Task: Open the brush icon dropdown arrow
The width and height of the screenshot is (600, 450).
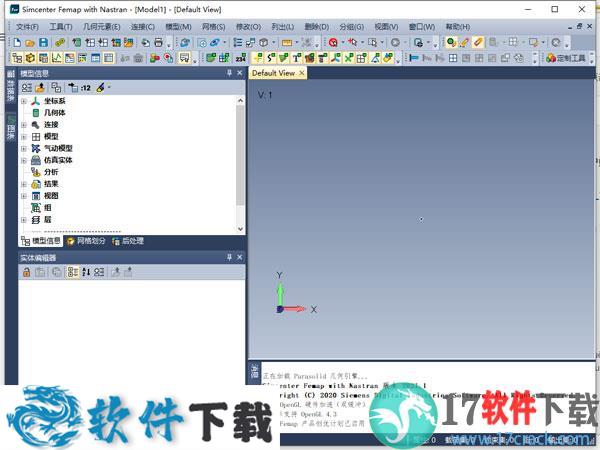Action: click(x=109, y=88)
